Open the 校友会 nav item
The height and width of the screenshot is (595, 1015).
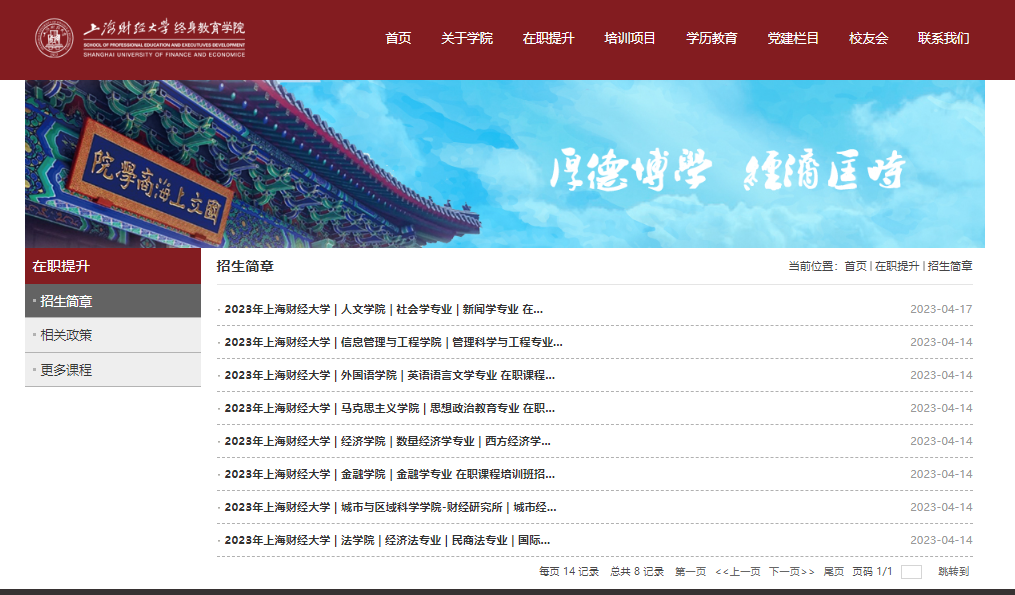pyautogui.click(x=868, y=38)
